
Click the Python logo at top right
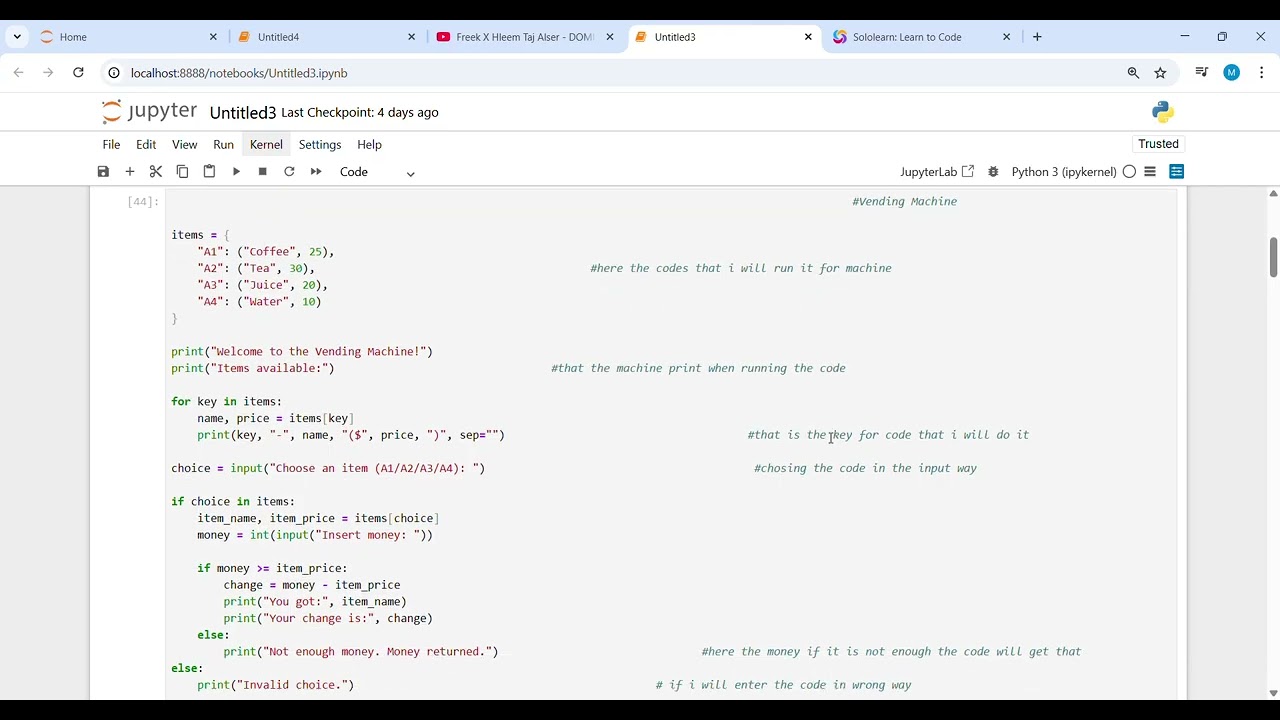click(x=1162, y=112)
